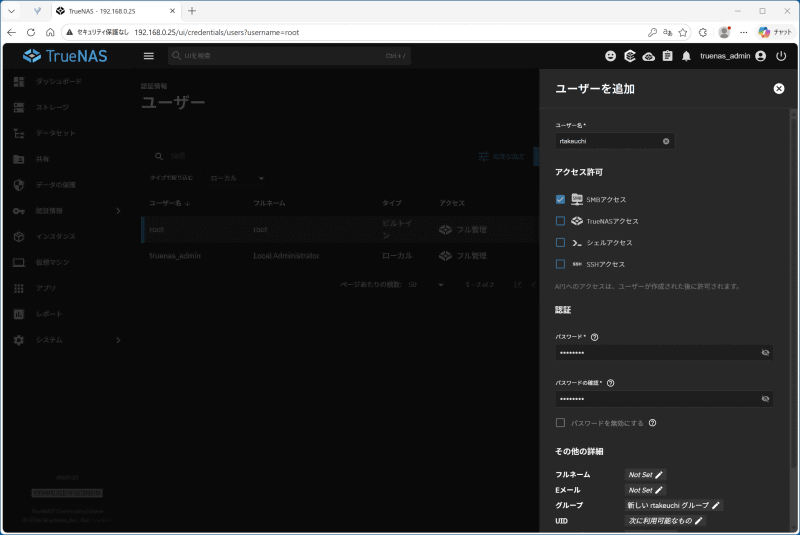Image resolution: width=800 pixels, height=535 pixels.
Task: Select the root user row
Action: coord(340,230)
